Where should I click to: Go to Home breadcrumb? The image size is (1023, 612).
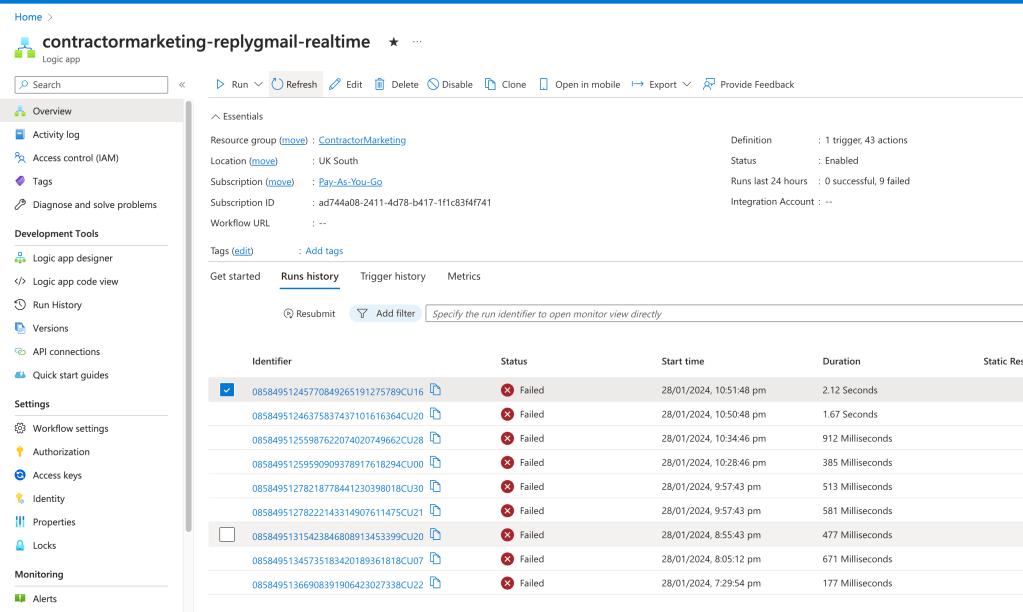[x=28, y=17]
